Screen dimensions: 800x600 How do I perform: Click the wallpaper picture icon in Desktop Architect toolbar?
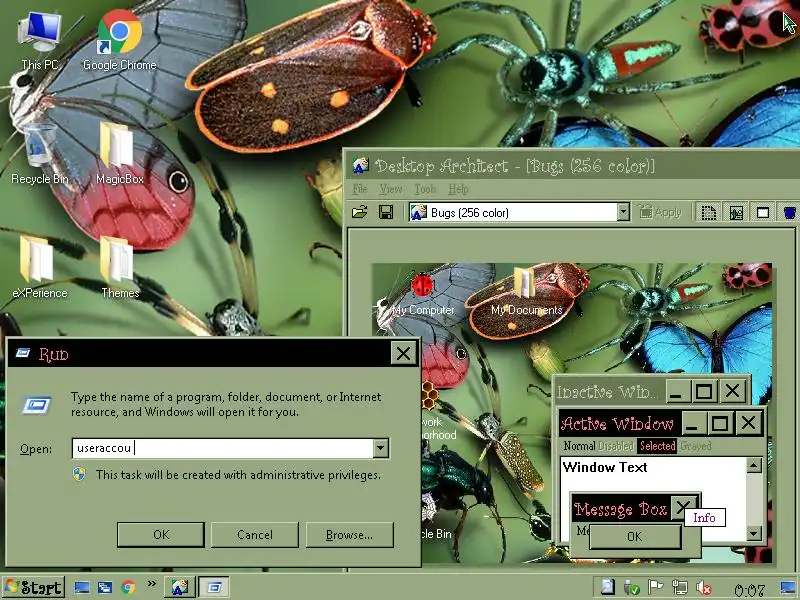point(736,212)
